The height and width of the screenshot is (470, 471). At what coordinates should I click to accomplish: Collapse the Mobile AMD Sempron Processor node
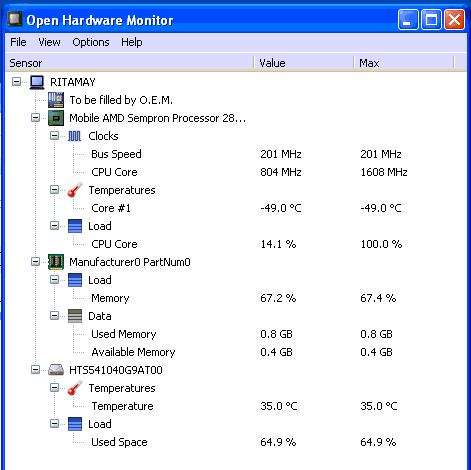click(35, 118)
